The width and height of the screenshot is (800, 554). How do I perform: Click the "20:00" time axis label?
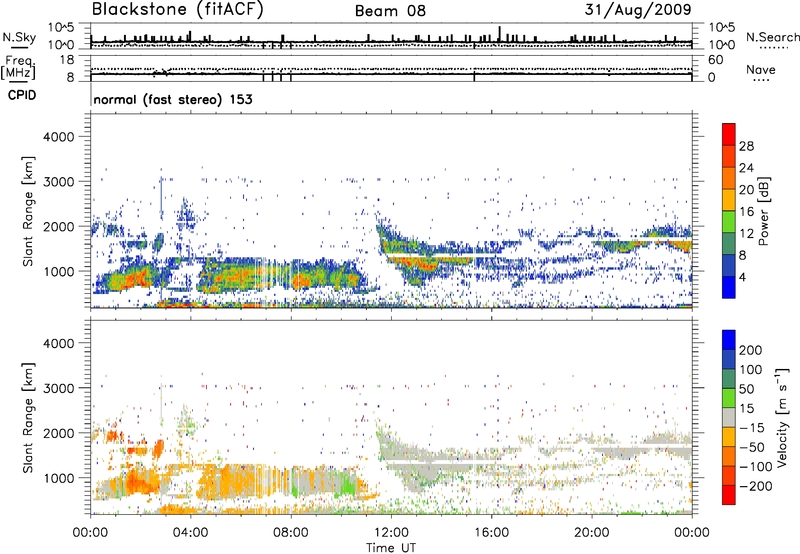pos(591,533)
